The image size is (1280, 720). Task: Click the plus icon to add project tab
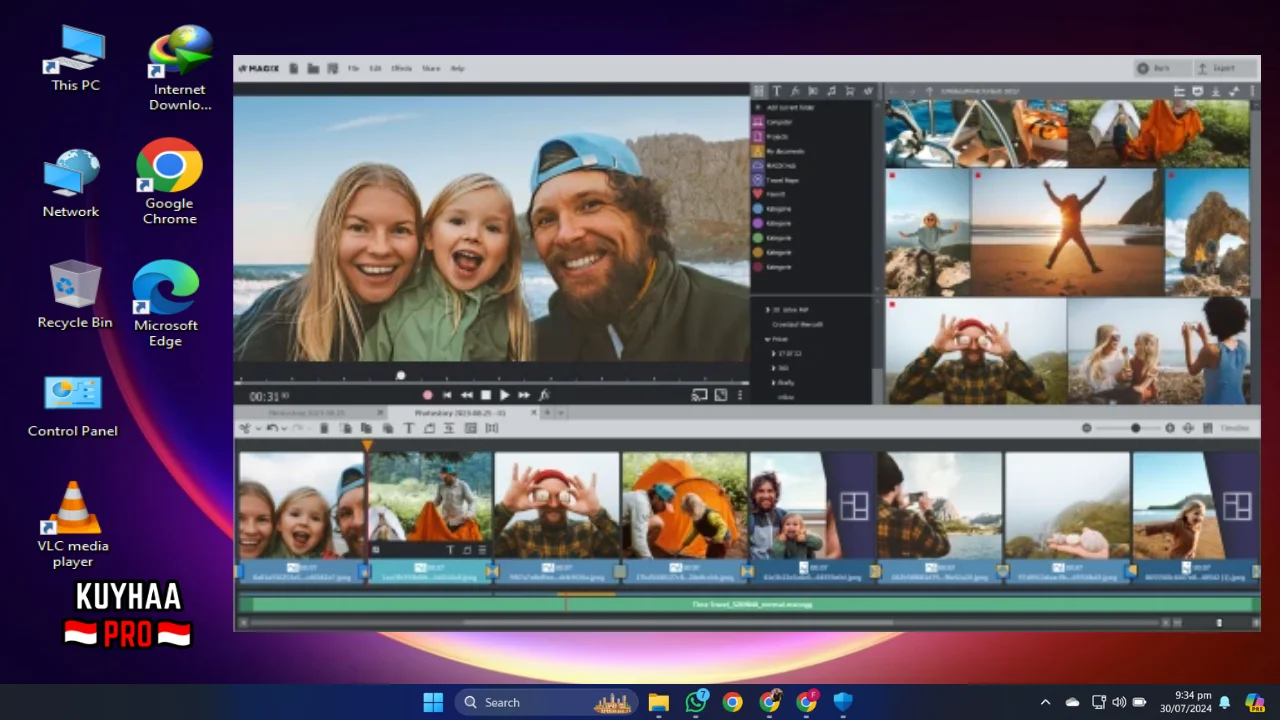point(546,412)
